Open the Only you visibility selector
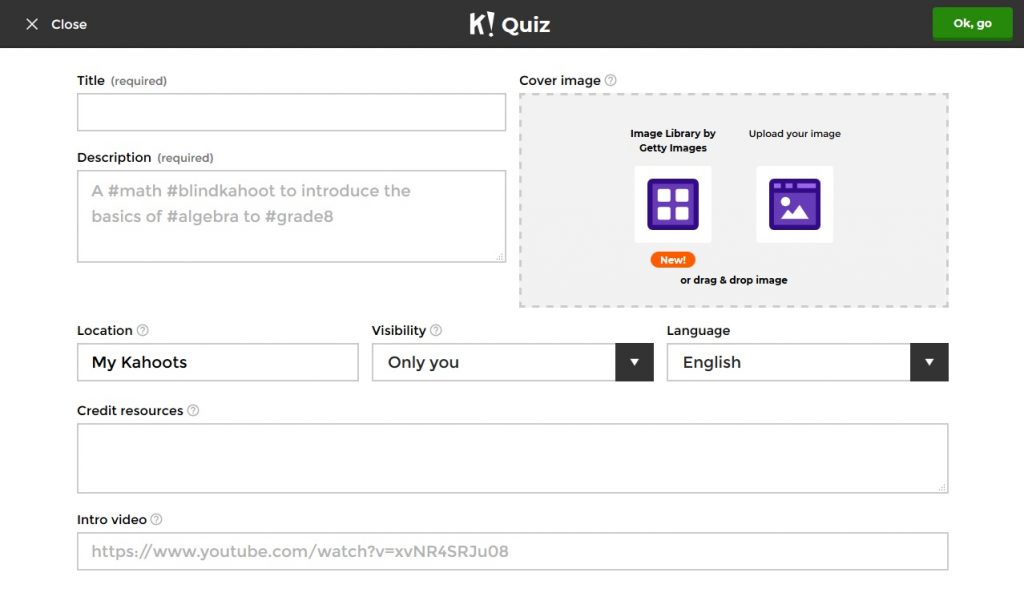 493,362
